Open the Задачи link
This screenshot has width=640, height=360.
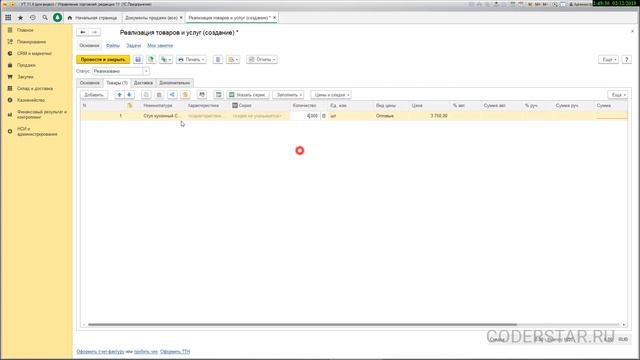coord(133,45)
